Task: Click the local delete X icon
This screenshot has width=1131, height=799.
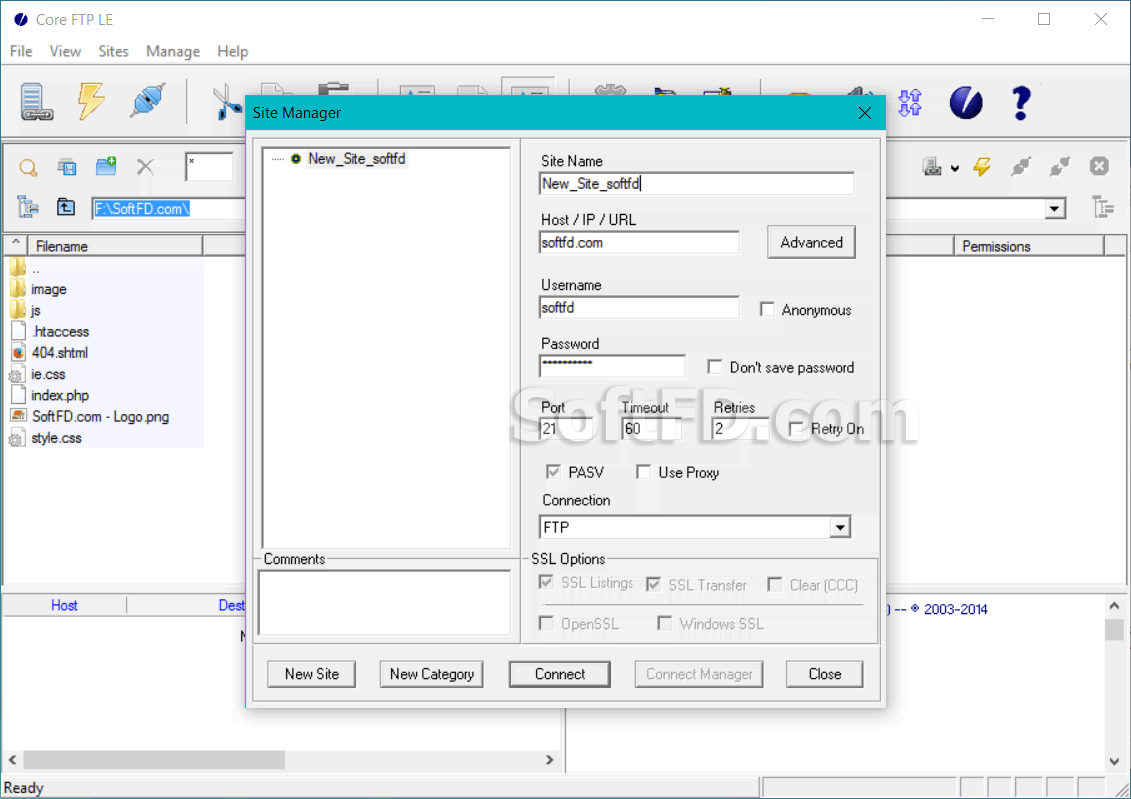Action: tap(145, 167)
